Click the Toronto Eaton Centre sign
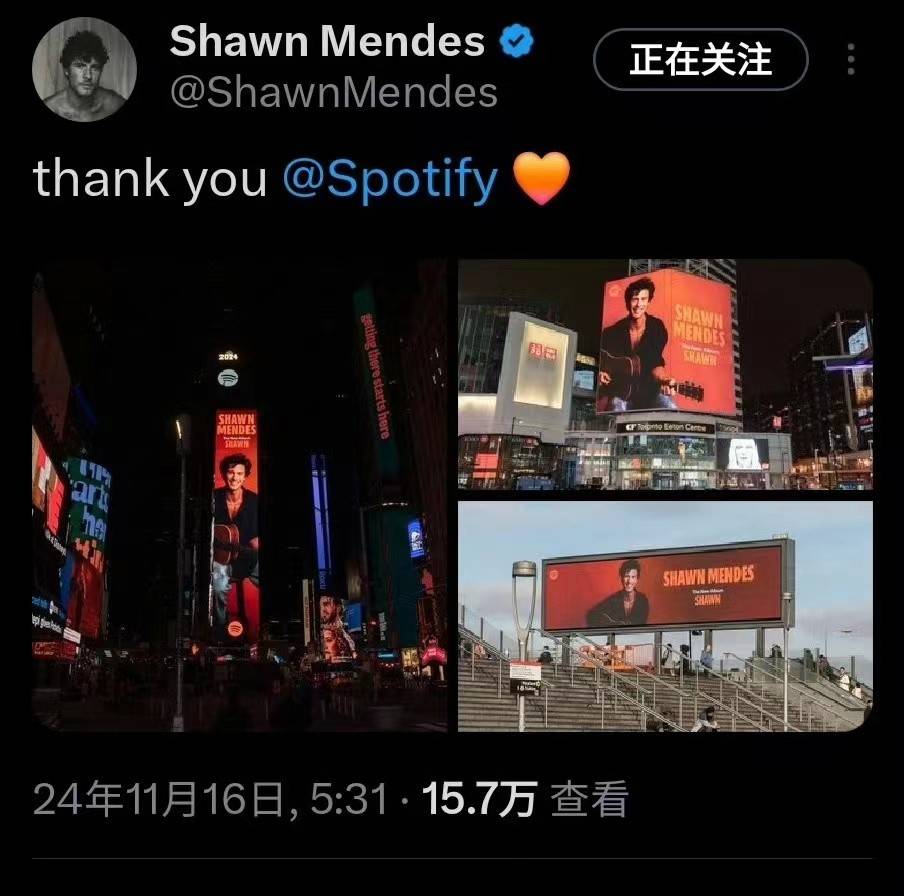 coord(665,427)
